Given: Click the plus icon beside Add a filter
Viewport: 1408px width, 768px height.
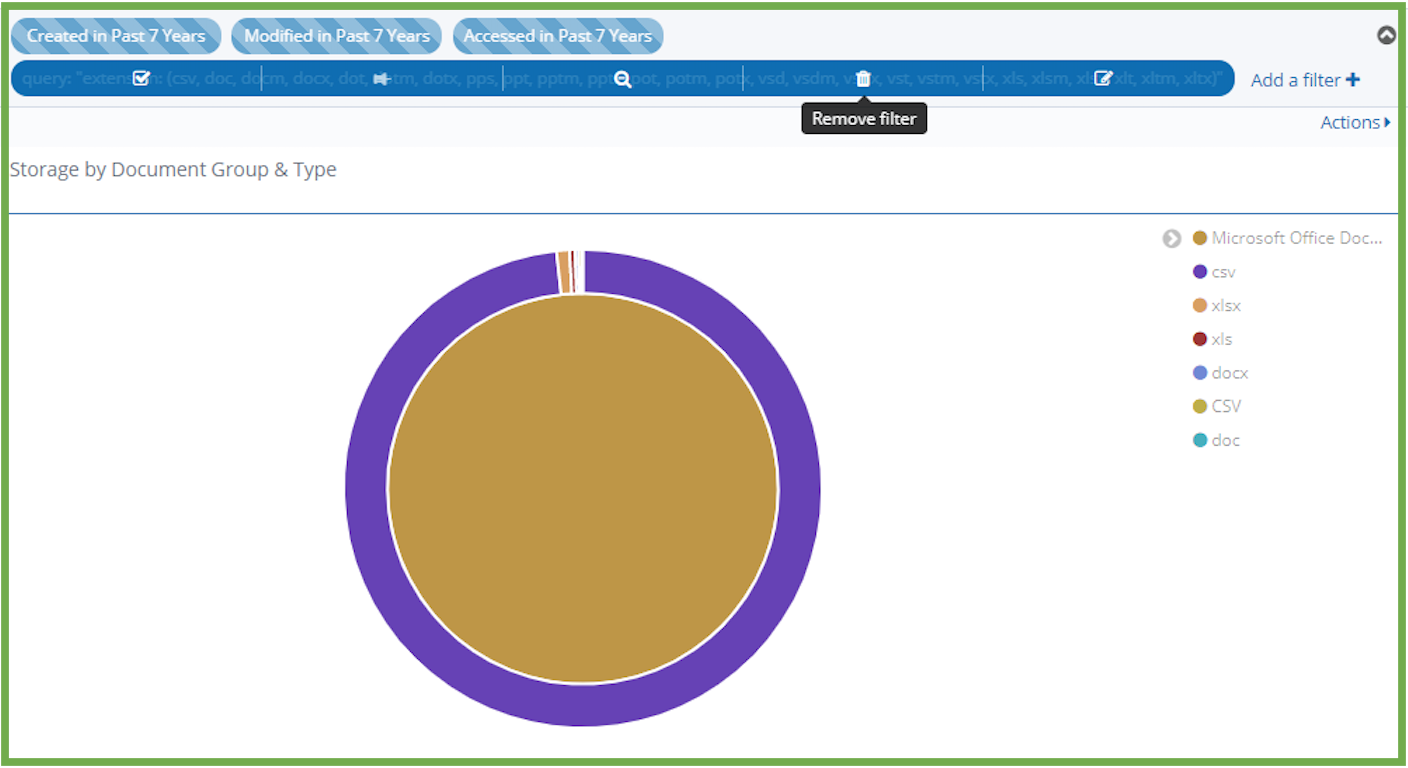Looking at the screenshot, I should (x=1352, y=80).
